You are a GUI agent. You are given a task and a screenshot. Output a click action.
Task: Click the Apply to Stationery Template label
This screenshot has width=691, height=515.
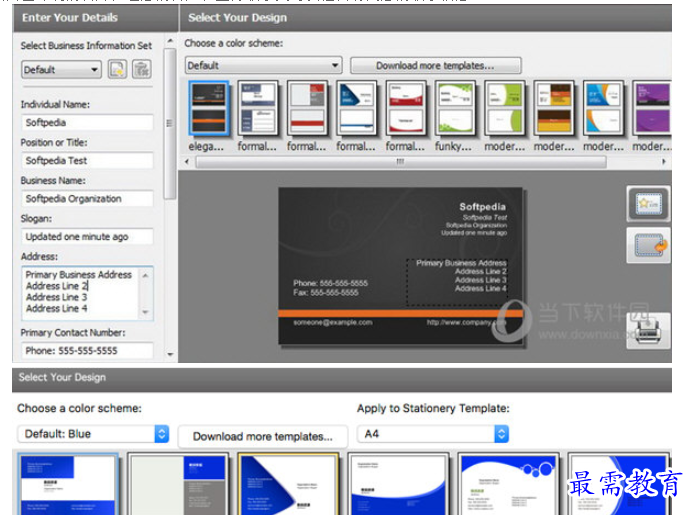pyautogui.click(x=433, y=408)
